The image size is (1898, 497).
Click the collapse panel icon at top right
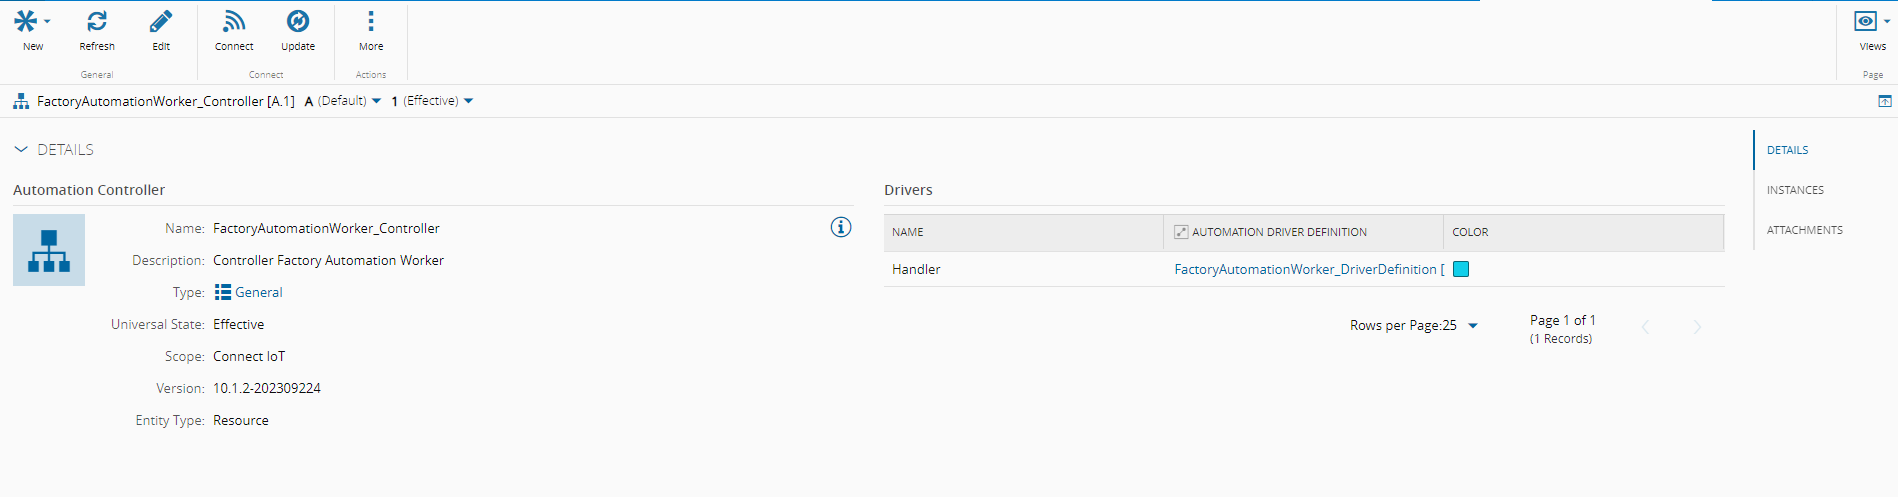(x=1884, y=101)
